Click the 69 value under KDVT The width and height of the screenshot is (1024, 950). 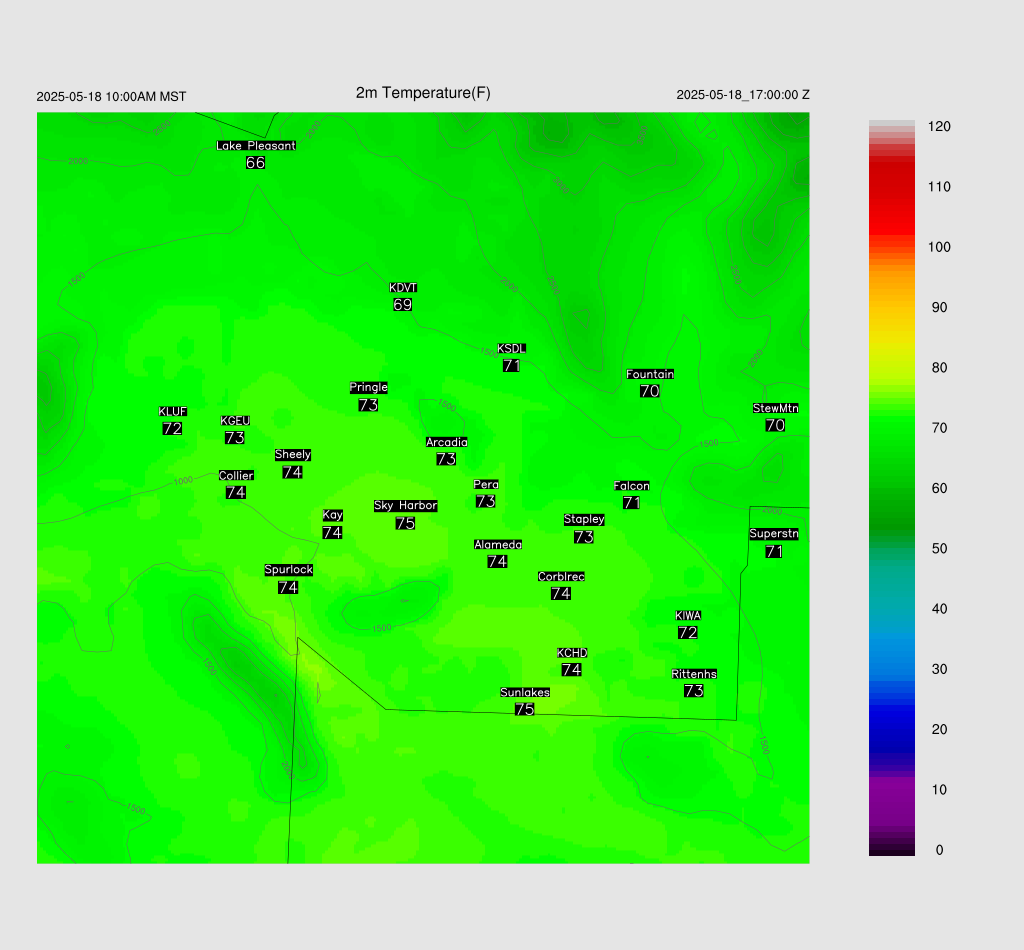[x=402, y=305]
